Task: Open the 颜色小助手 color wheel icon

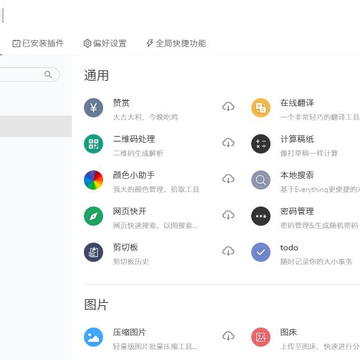Action: coord(93,180)
